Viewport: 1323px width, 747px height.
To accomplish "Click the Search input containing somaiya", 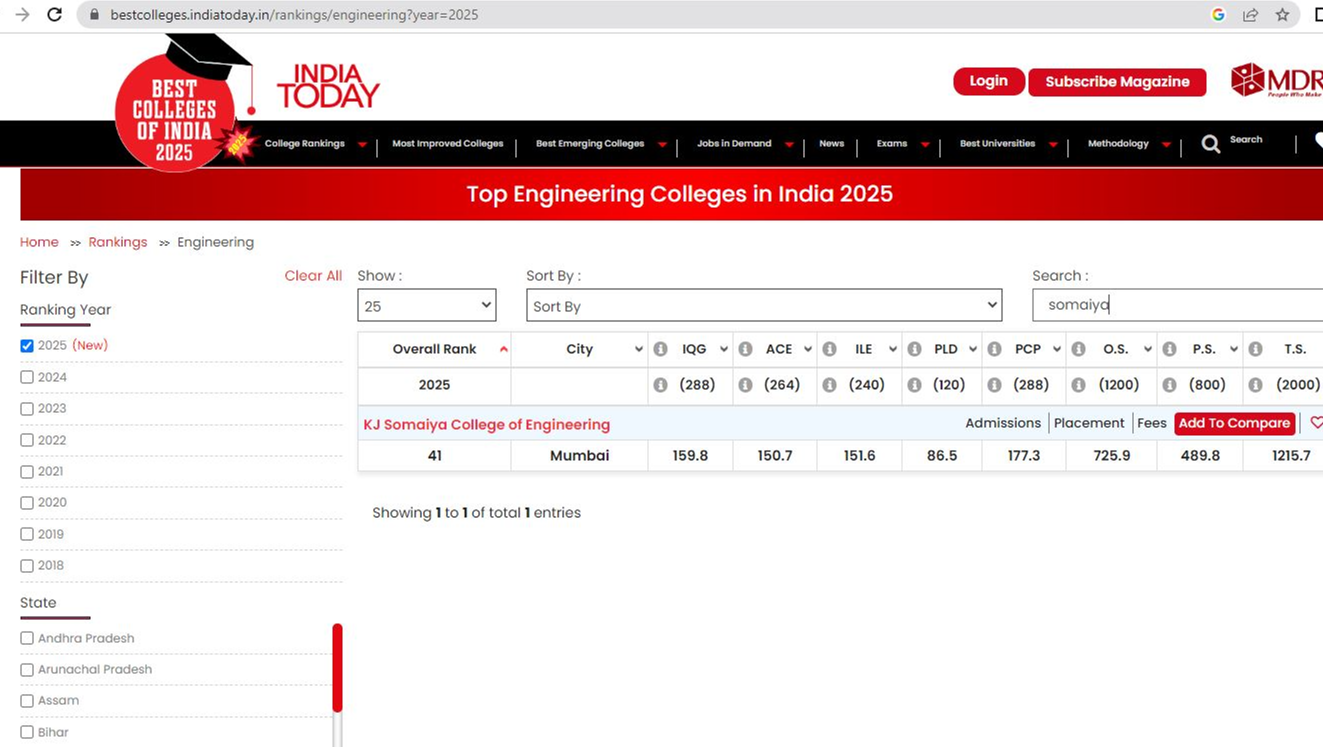I will click(1178, 305).
